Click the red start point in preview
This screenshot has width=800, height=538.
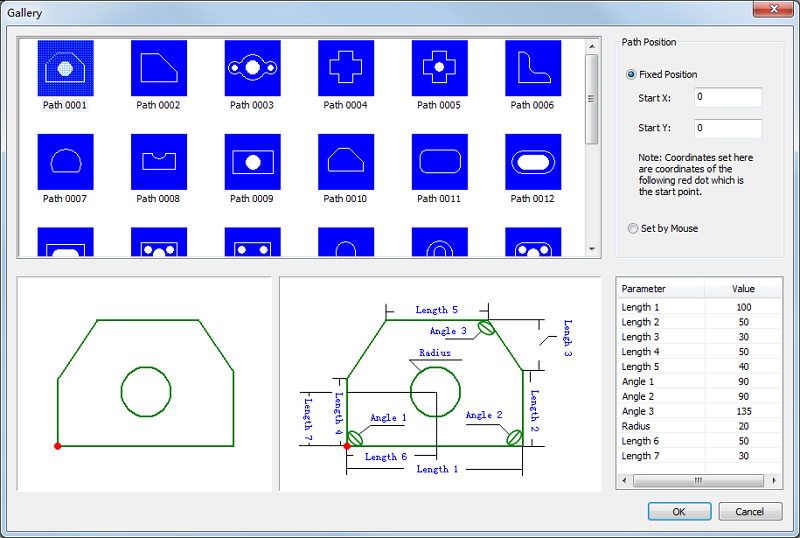pyautogui.click(x=58, y=446)
